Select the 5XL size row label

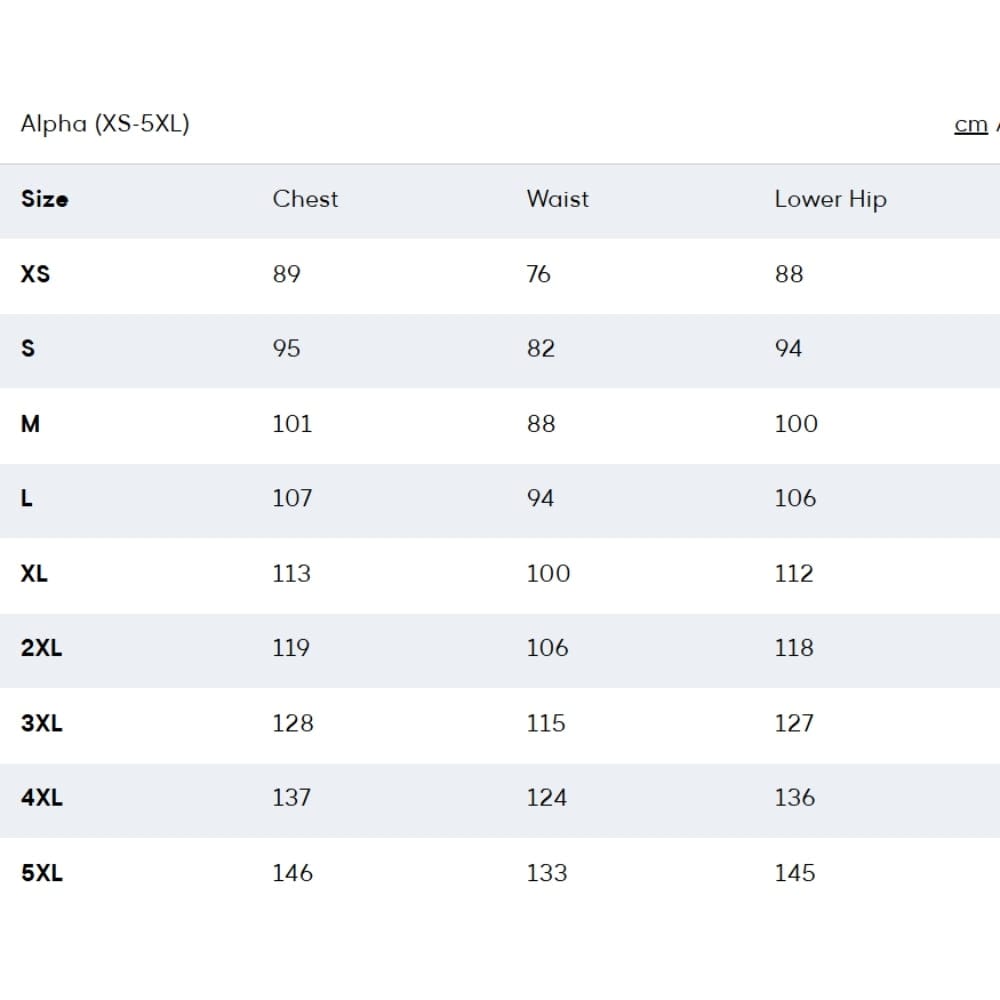(41, 874)
